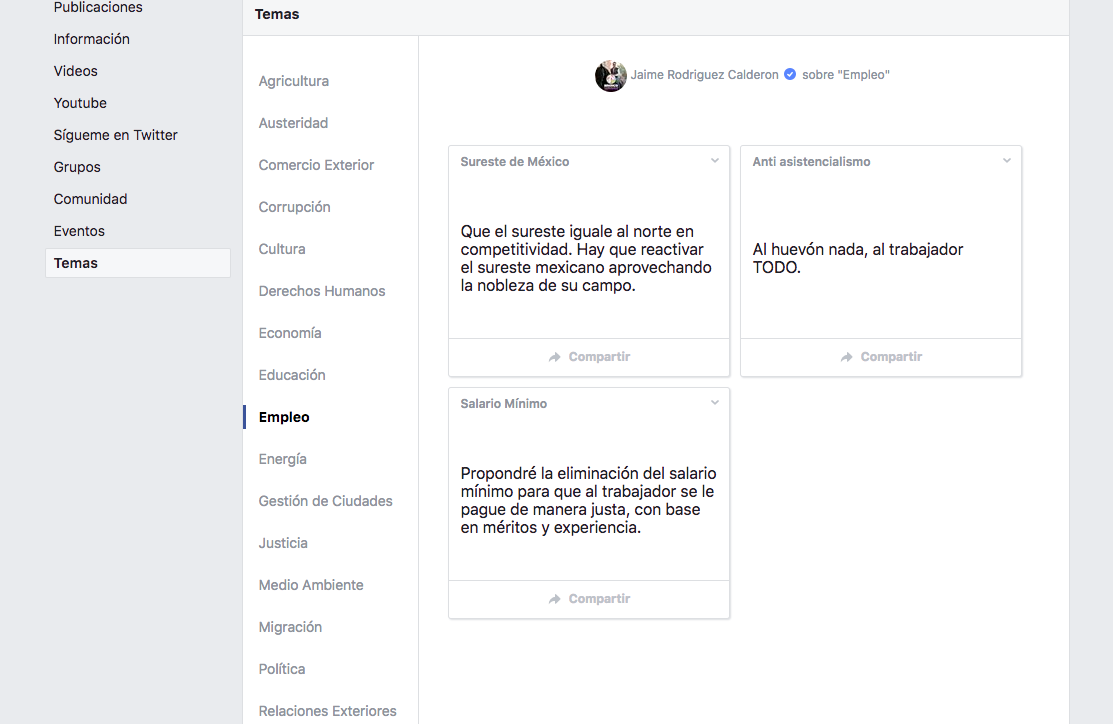
Task: Open the Publicaciones section
Action: (97, 8)
